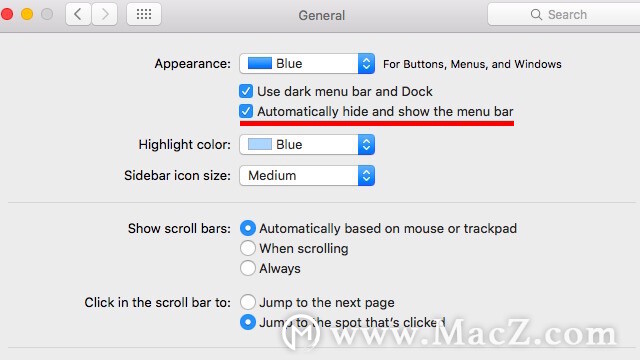Click the Sidebar icon size stepper arrows
The height and width of the screenshot is (360, 640).
[367, 176]
